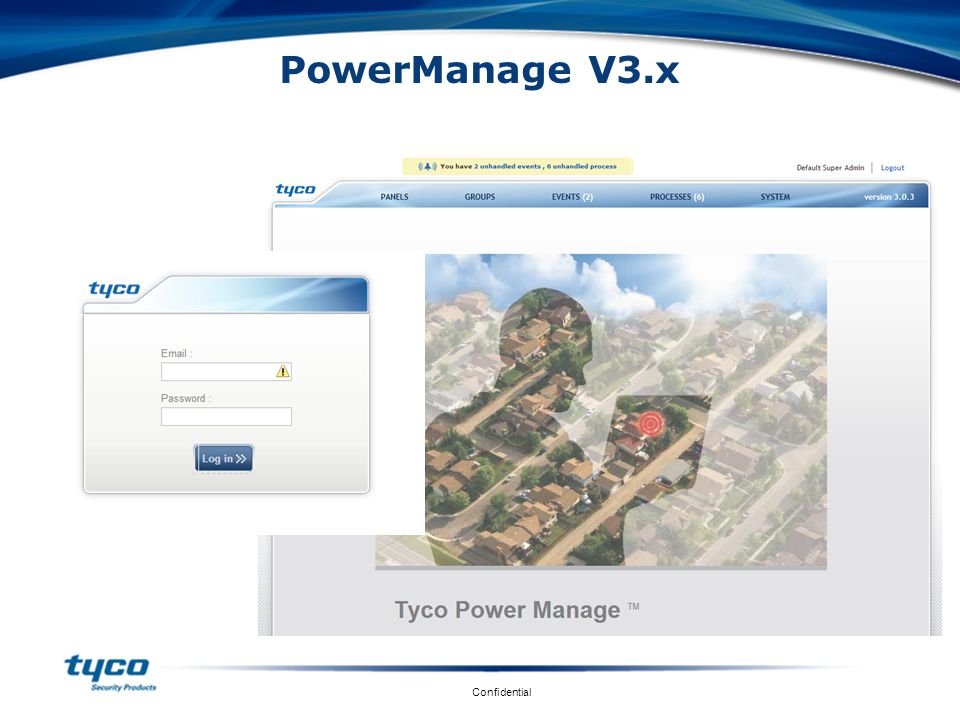Click the red target marker on aerial image

(650, 424)
